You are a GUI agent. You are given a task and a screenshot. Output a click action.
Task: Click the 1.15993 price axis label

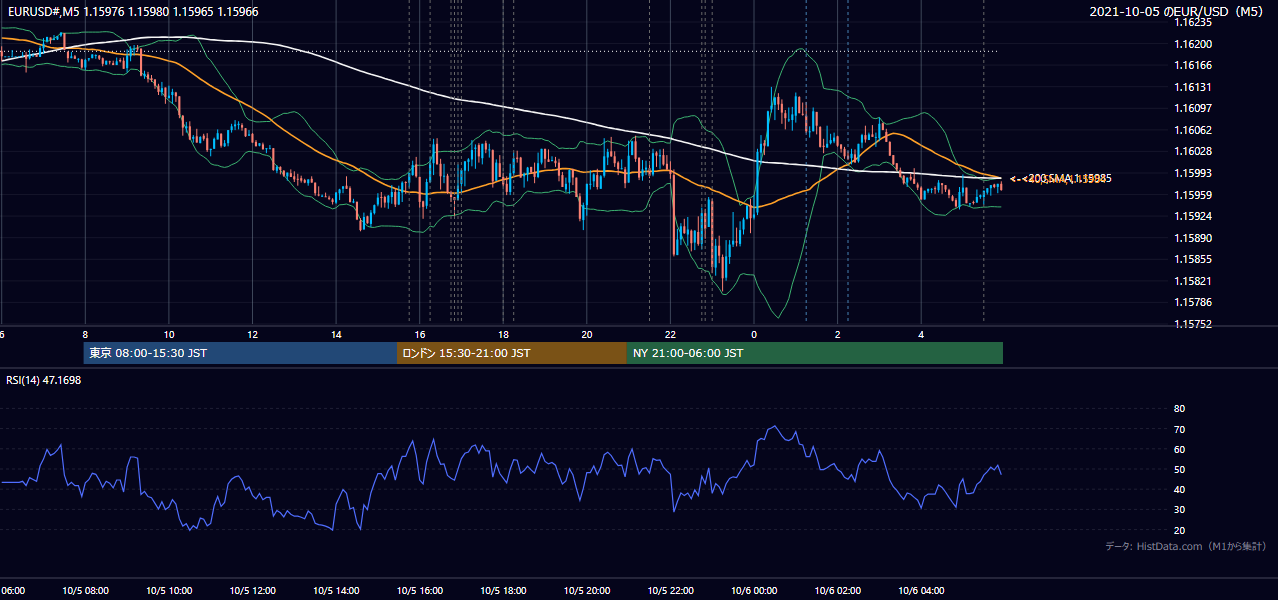(x=1192, y=173)
